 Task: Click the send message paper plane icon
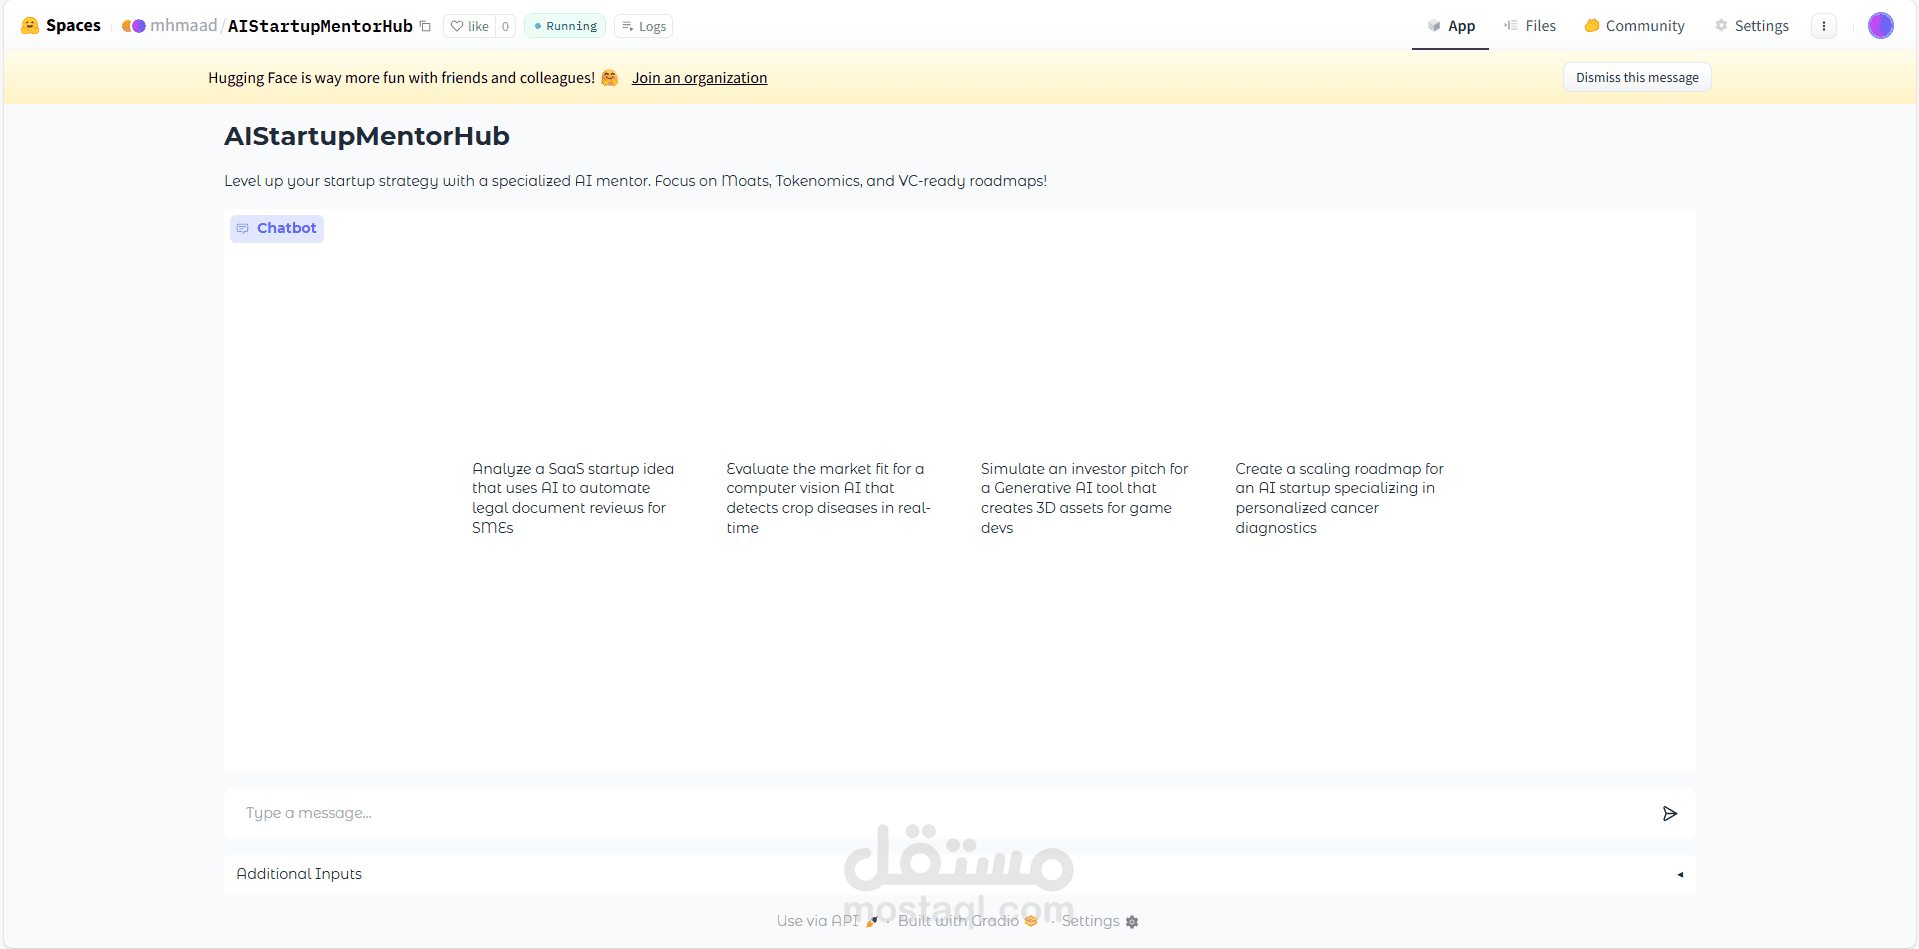coord(1670,813)
